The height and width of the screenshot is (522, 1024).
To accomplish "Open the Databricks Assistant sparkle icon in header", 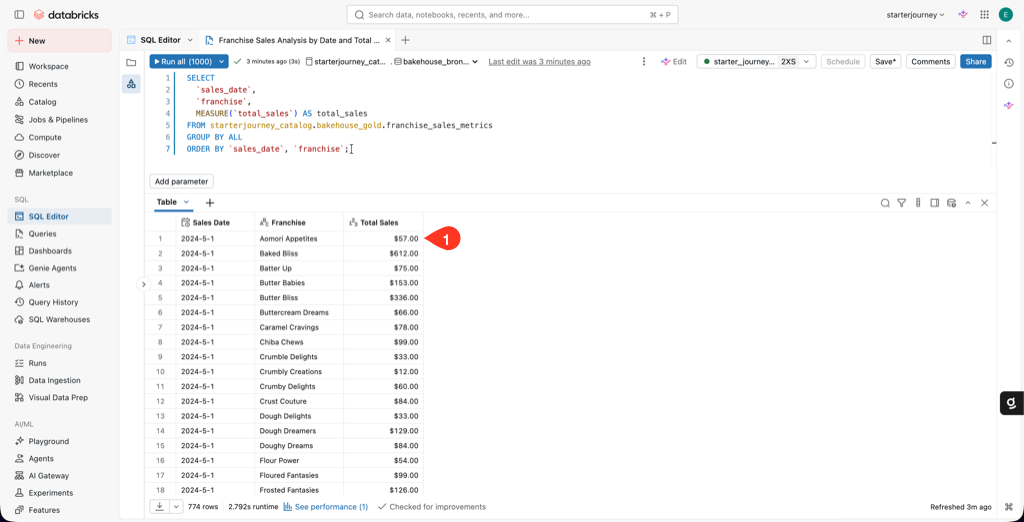I will (x=963, y=14).
